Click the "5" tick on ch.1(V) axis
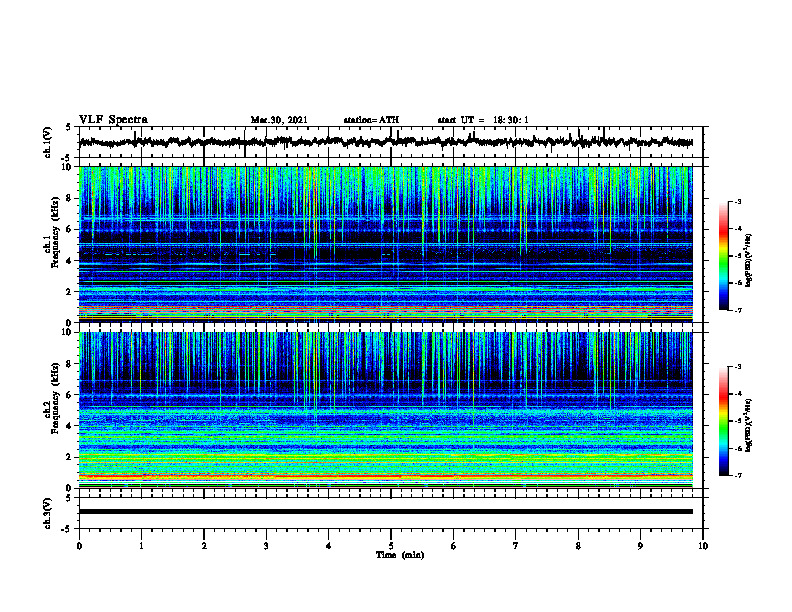The height and width of the screenshot is (612, 792). pos(68,128)
